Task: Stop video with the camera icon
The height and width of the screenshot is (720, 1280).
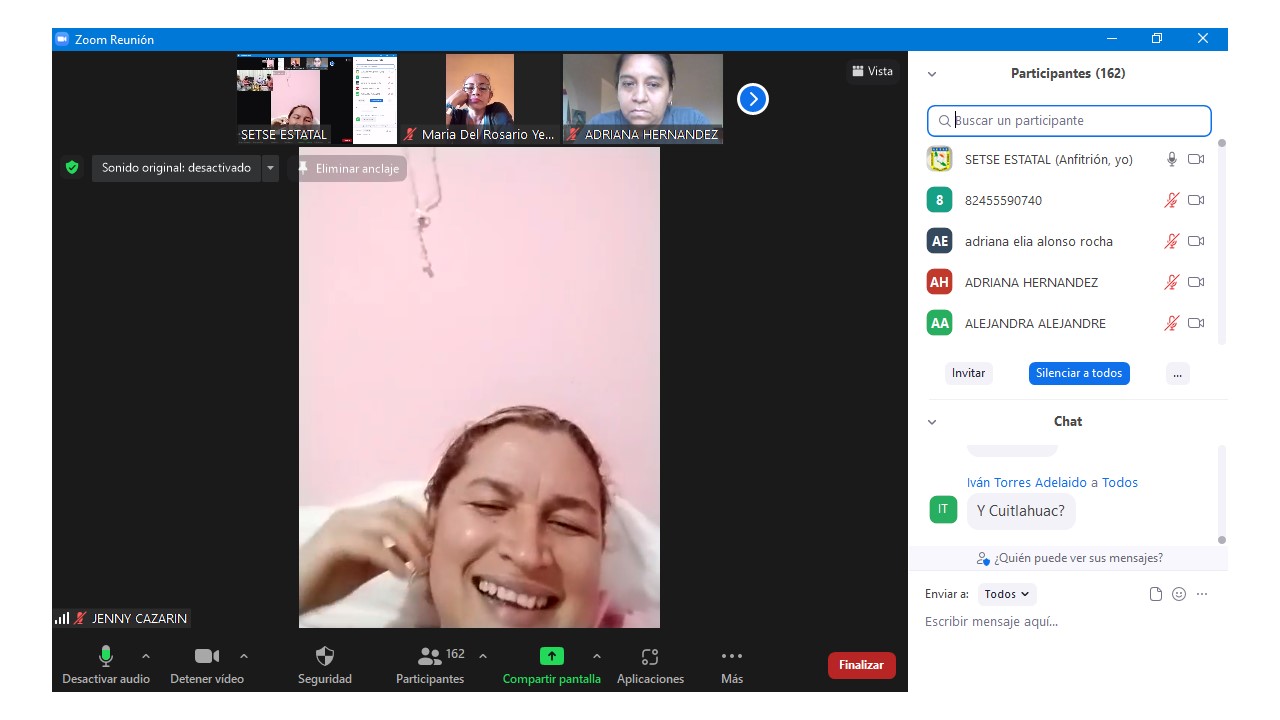Action: pyautogui.click(x=207, y=656)
